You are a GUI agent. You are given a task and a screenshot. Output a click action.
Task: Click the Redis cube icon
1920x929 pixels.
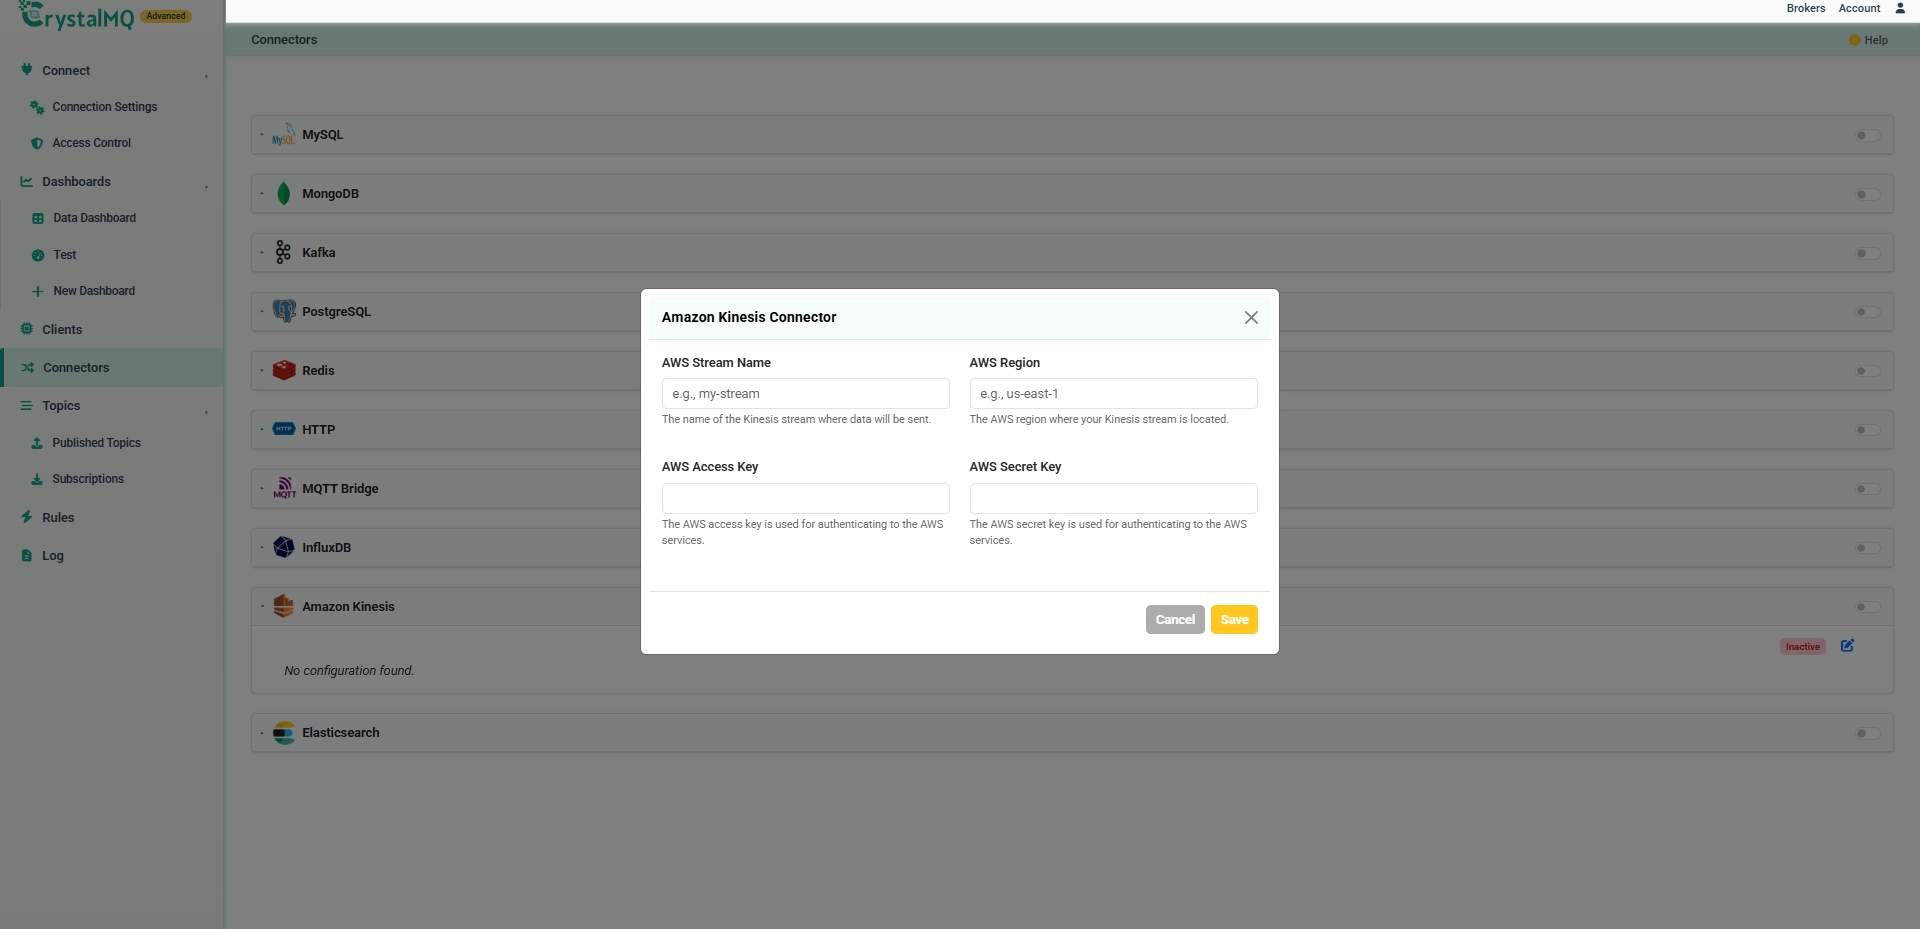tap(284, 371)
